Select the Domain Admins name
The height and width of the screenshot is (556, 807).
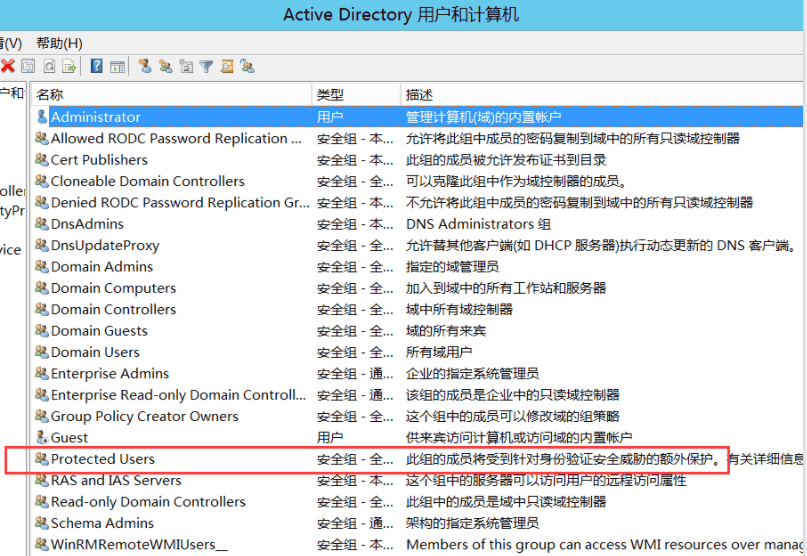pos(102,267)
